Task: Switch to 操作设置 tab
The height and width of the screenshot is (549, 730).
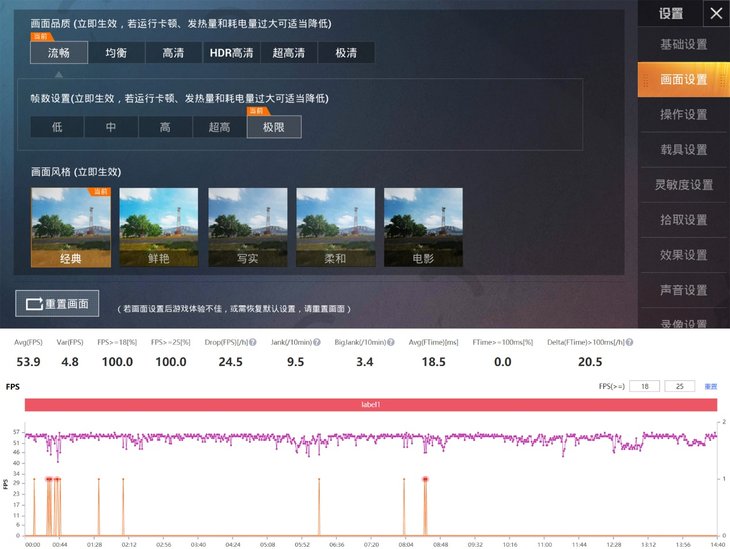Action: [683, 115]
